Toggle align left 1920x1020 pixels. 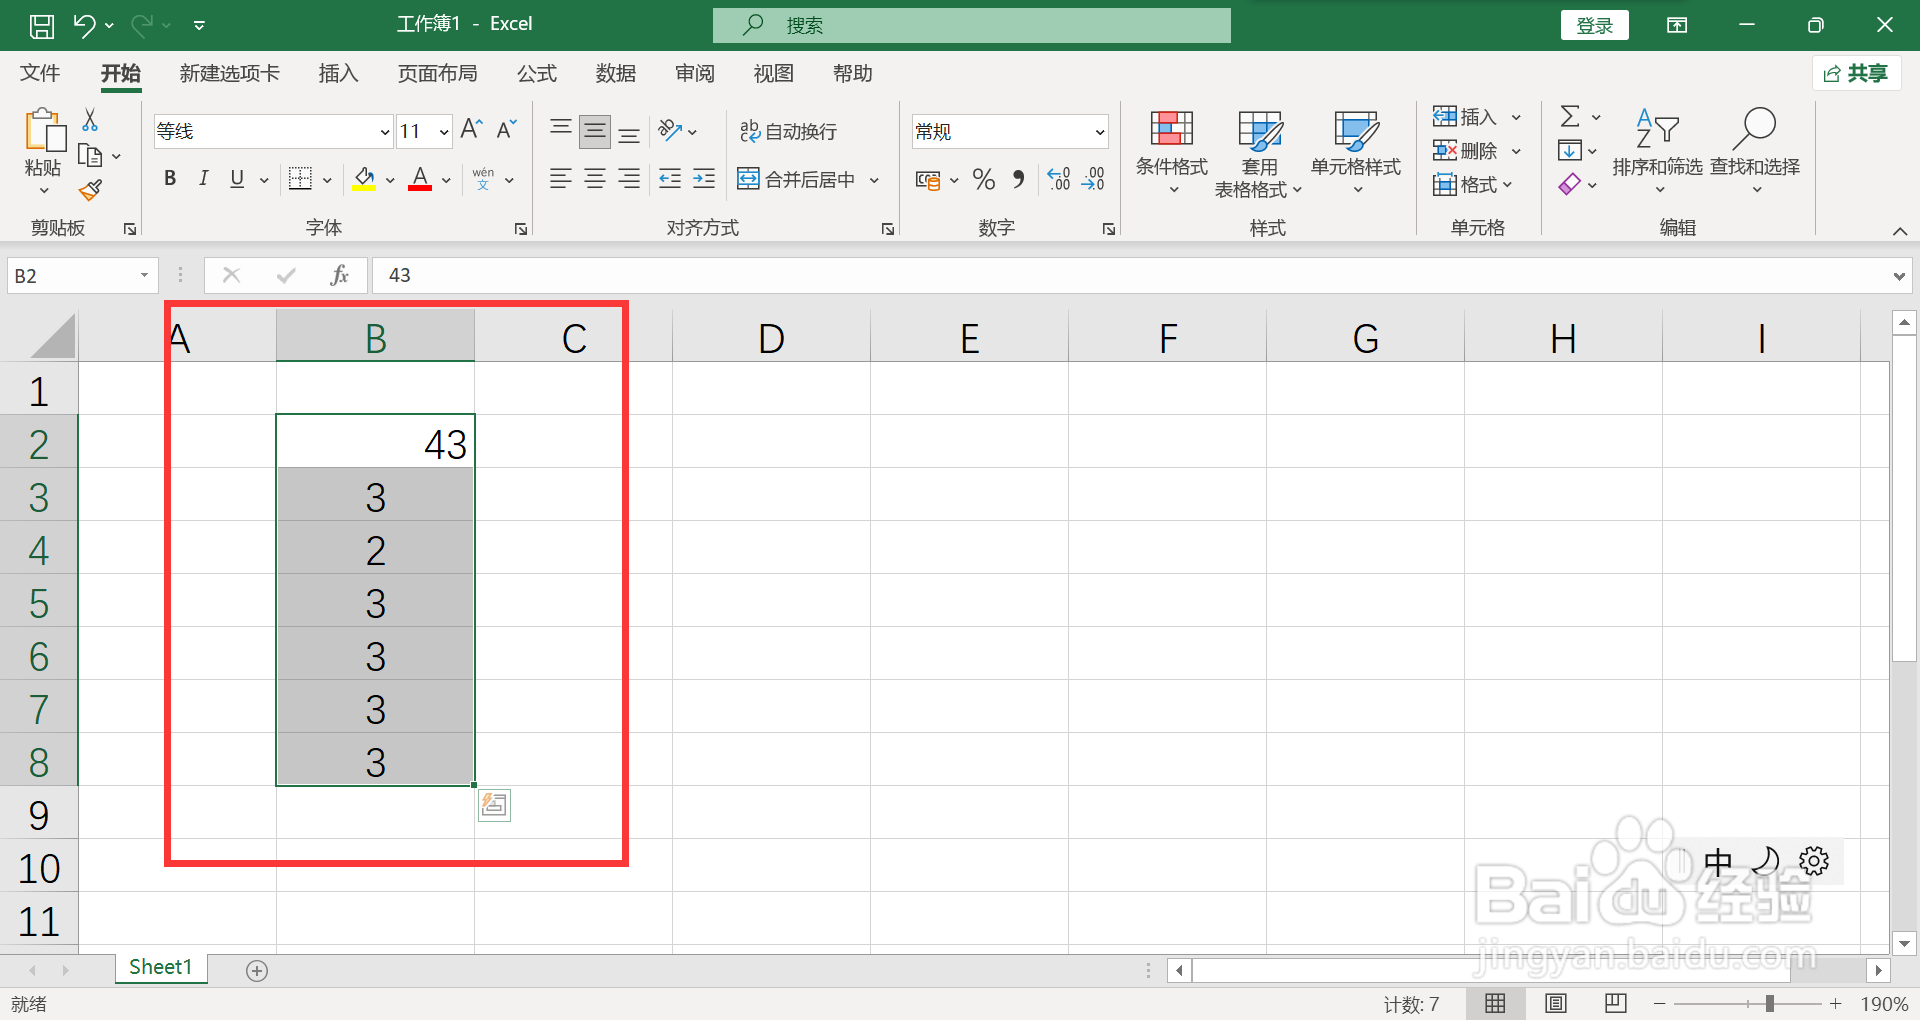click(x=561, y=179)
